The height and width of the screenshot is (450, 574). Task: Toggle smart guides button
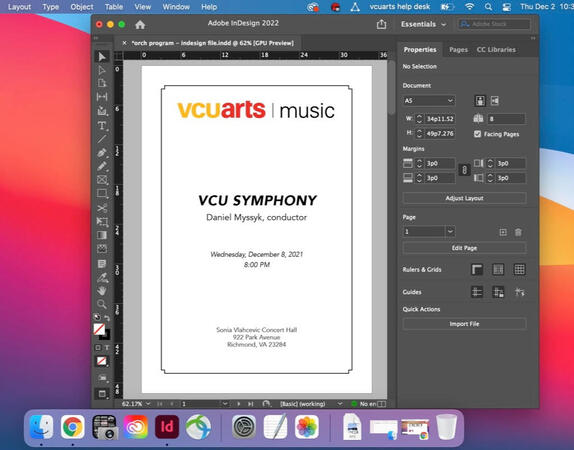[x=519, y=292]
